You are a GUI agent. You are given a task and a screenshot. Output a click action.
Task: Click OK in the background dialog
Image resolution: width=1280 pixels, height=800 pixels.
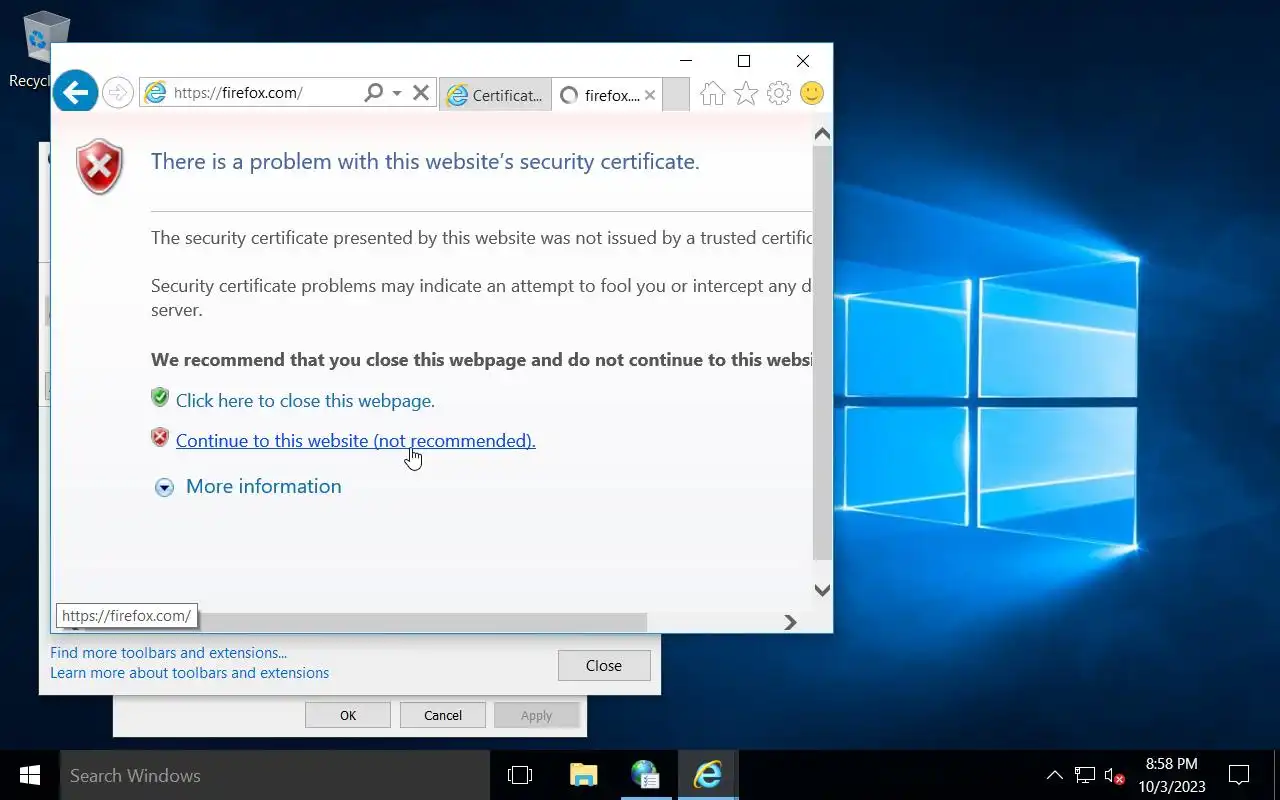348,715
